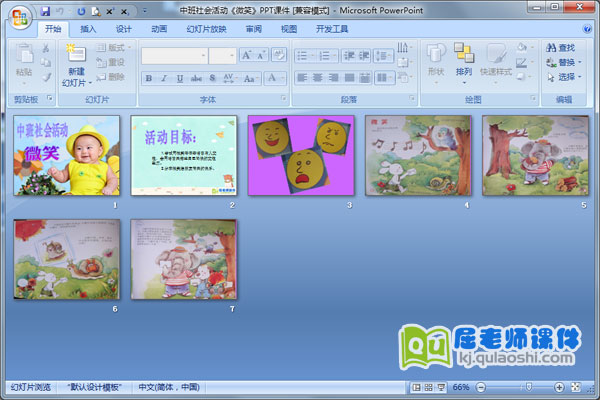
Task: Open the 段落 paragraph dialog launcher
Action: [x=412, y=99]
